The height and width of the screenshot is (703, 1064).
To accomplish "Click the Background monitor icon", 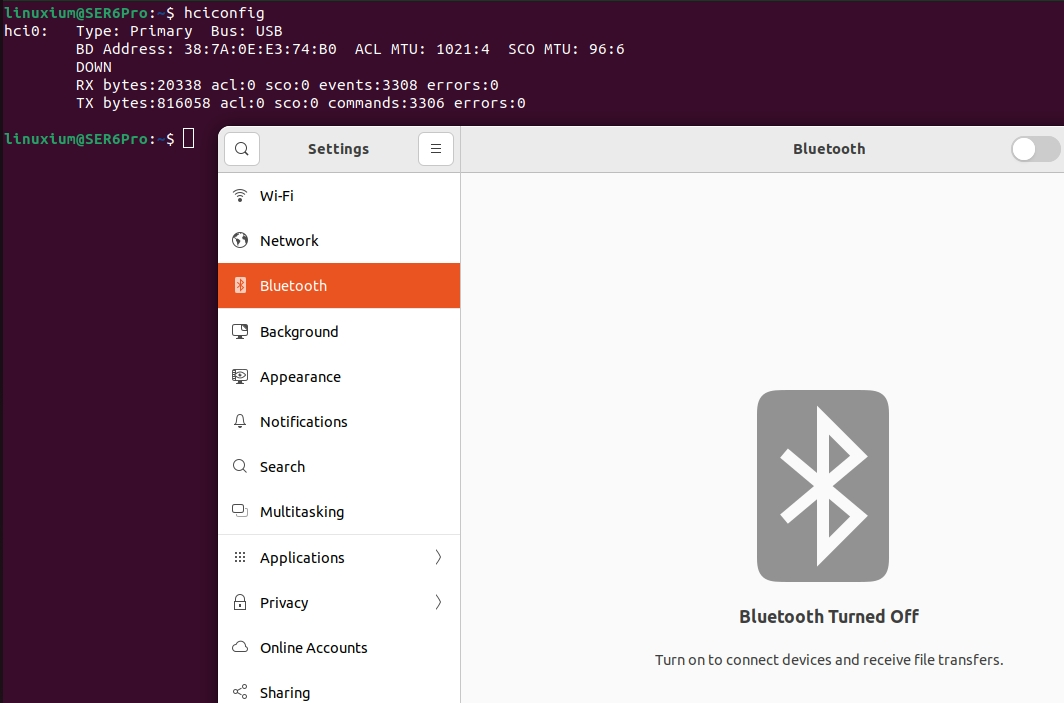I will pyautogui.click(x=240, y=331).
